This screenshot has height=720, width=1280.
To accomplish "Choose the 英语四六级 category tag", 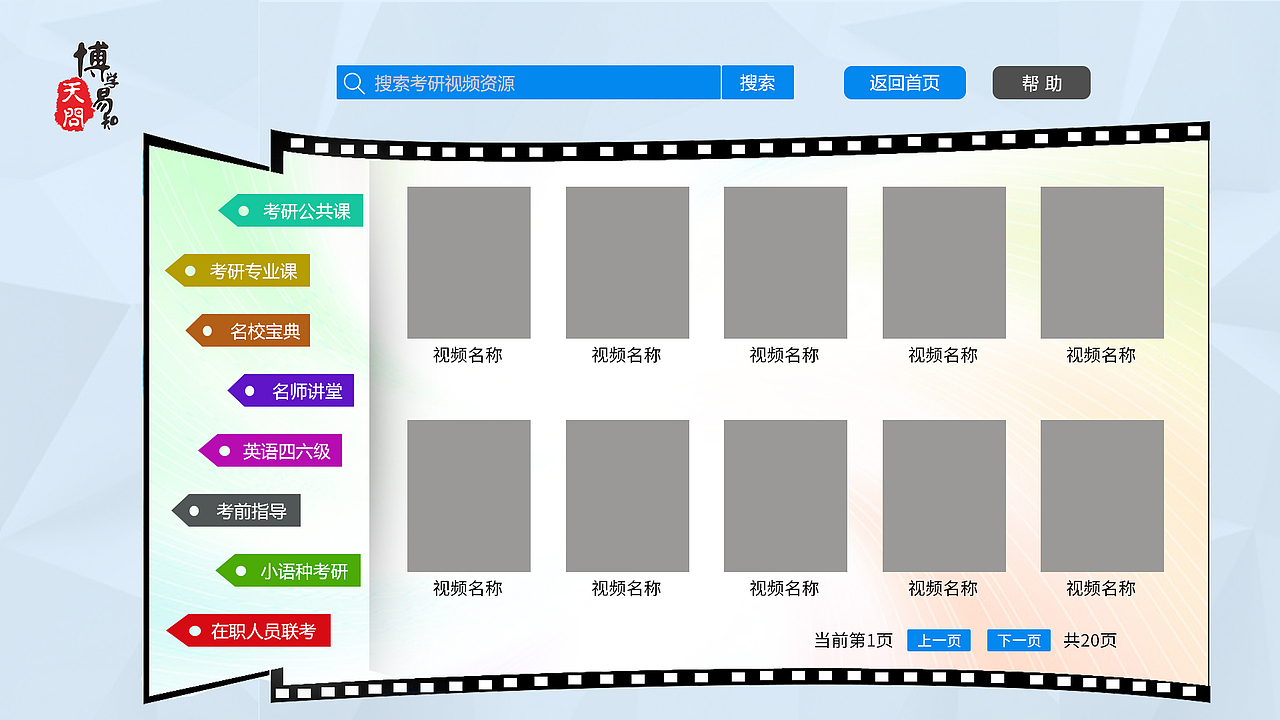I will [270, 451].
